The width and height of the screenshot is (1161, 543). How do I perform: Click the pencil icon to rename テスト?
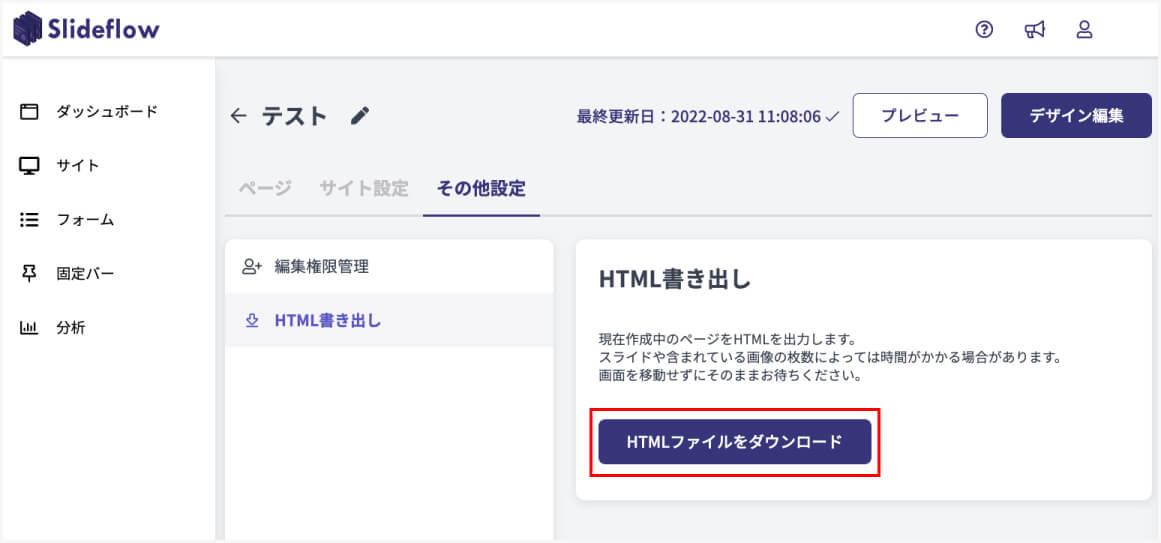pyautogui.click(x=360, y=116)
